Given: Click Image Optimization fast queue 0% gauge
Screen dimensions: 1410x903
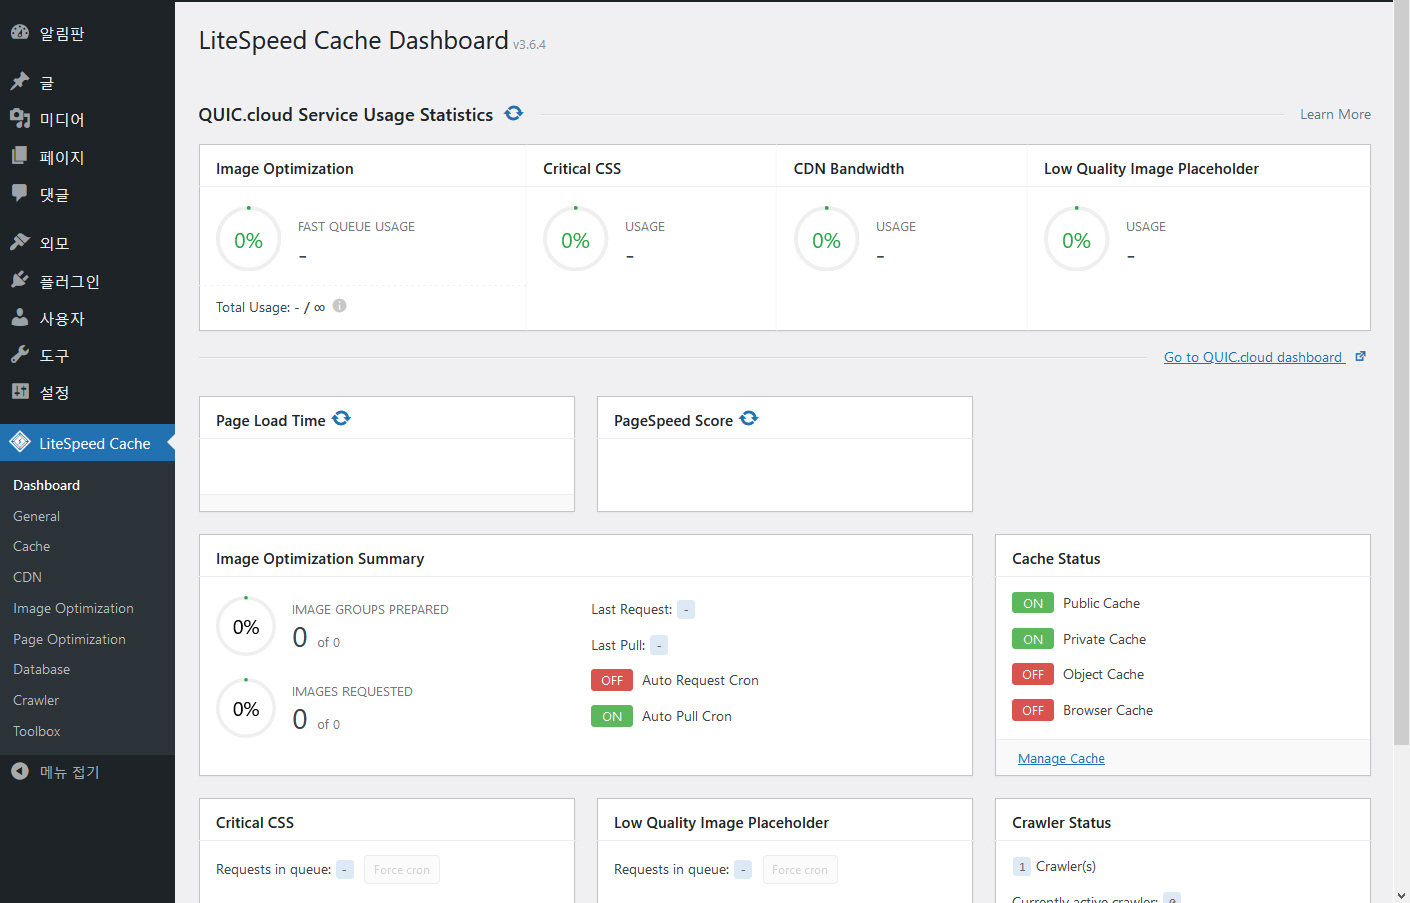Looking at the screenshot, I should [x=249, y=239].
